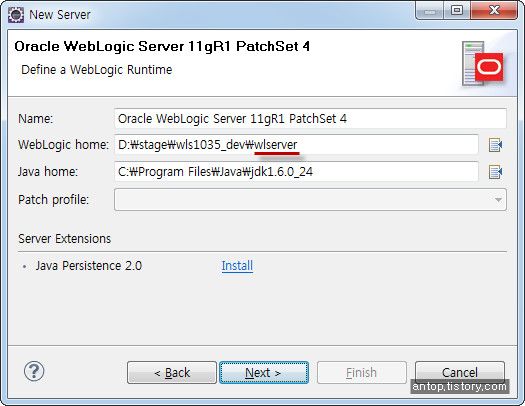Minimize the New Server dialog
This screenshot has width=525, height=406.
[x=430, y=11]
